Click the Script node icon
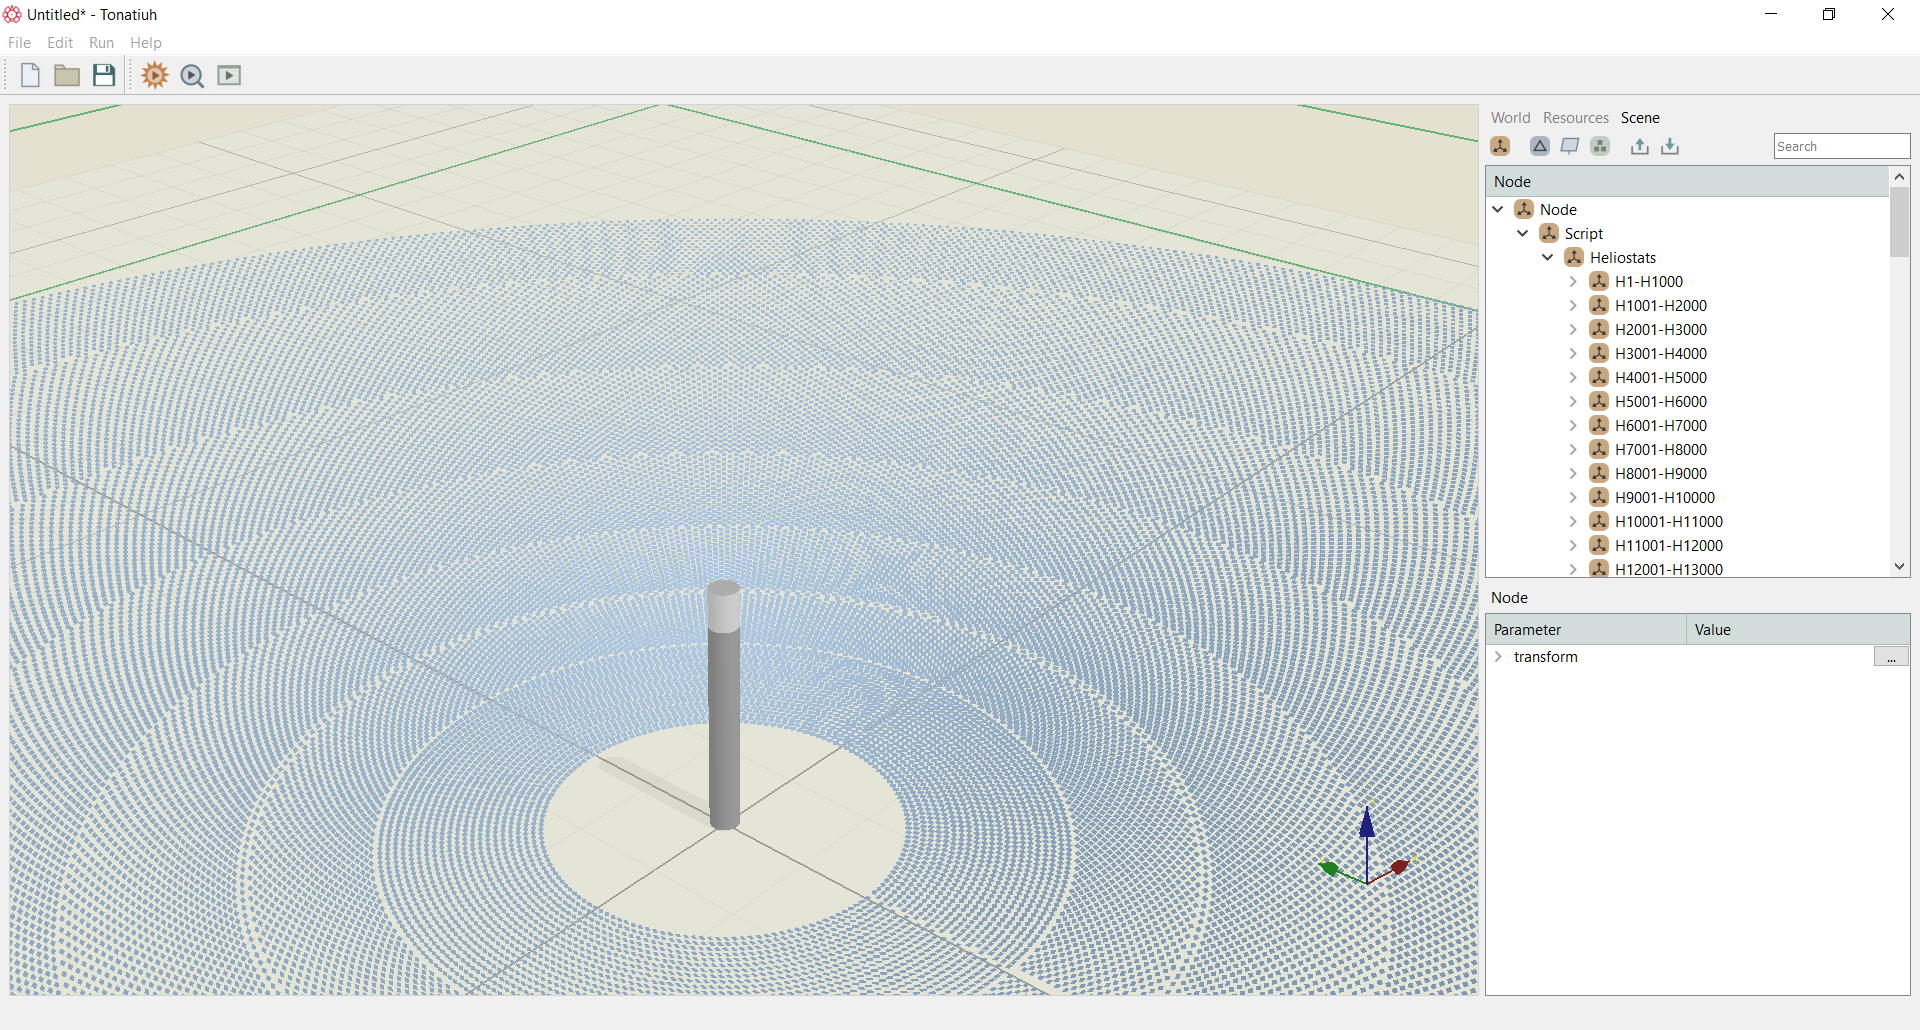The width and height of the screenshot is (1920, 1030). click(x=1549, y=233)
